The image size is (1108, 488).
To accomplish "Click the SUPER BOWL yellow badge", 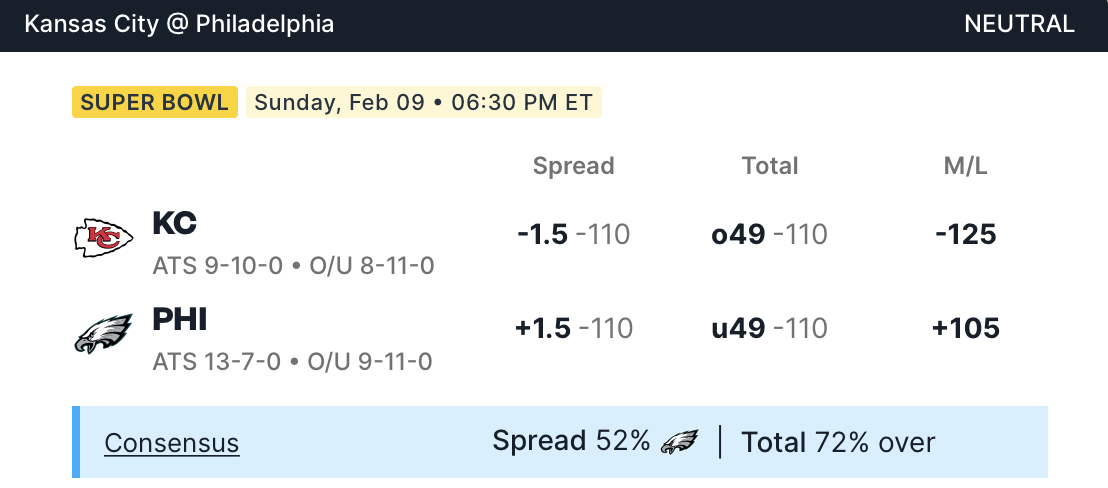I will pos(154,102).
